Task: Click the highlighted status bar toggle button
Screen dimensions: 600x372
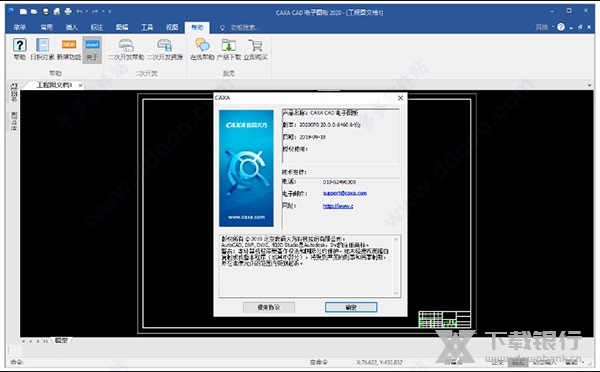Action: [x=517, y=362]
